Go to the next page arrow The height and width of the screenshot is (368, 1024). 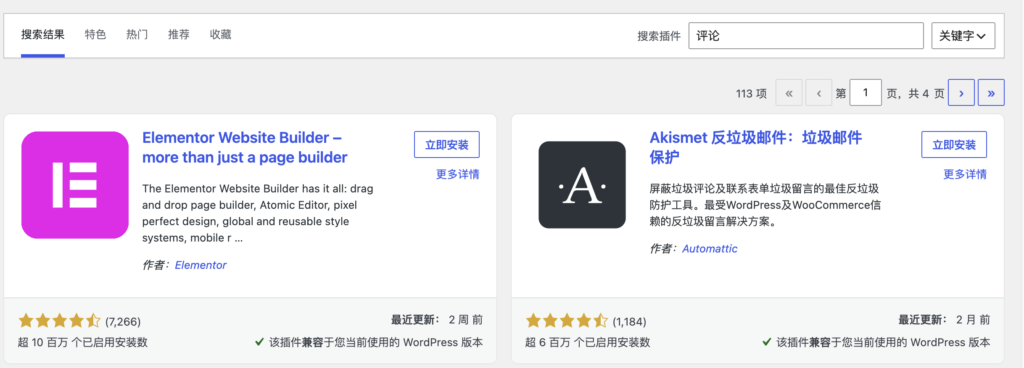(x=961, y=93)
